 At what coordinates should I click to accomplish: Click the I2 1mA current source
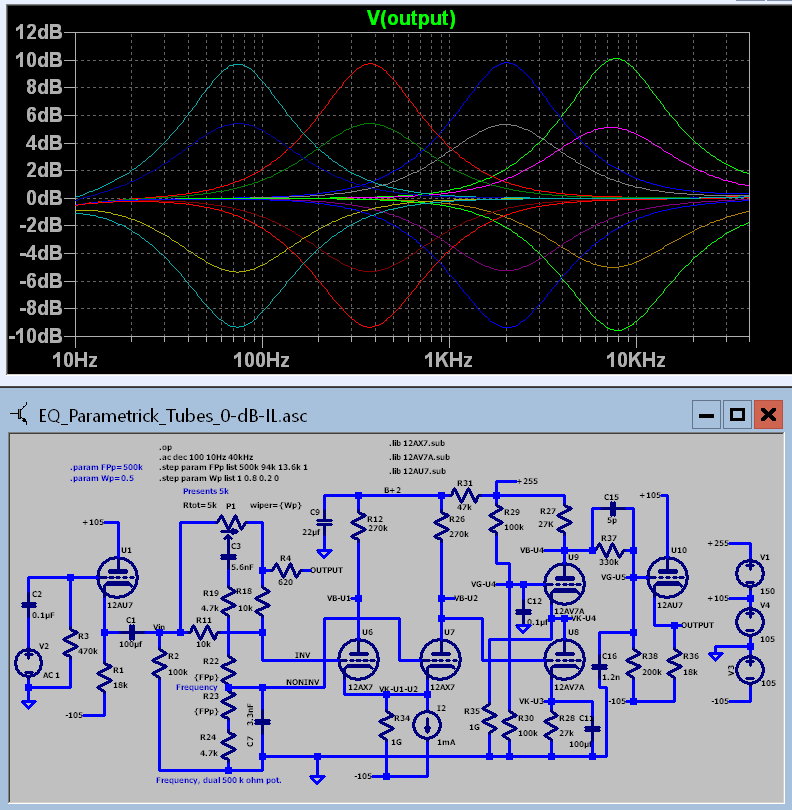coord(428,726)
